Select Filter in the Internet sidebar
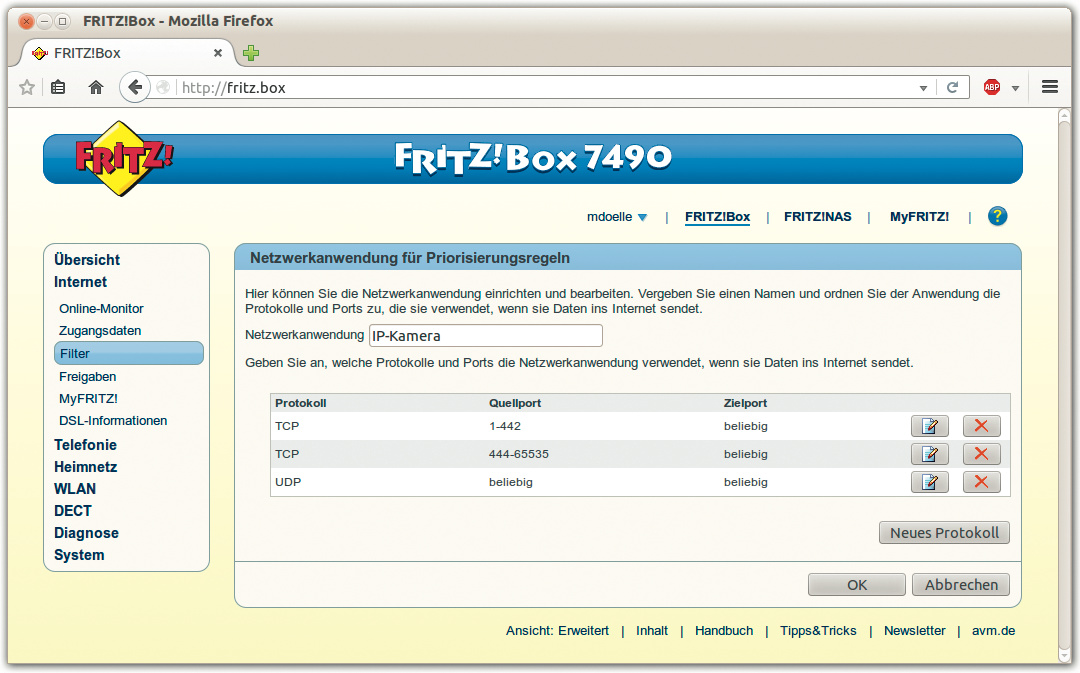Image resolution: width=1080 pixels, height=673 pixels. (x=128, y=353)
